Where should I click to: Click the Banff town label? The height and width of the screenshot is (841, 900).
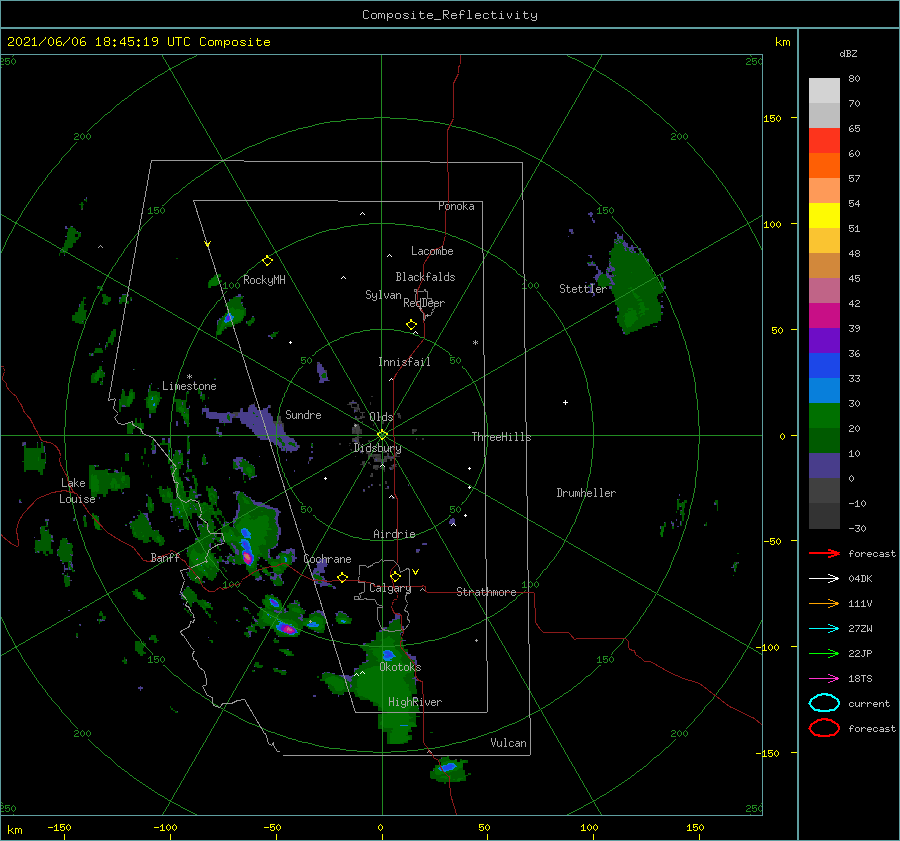(x=165, y=557)
